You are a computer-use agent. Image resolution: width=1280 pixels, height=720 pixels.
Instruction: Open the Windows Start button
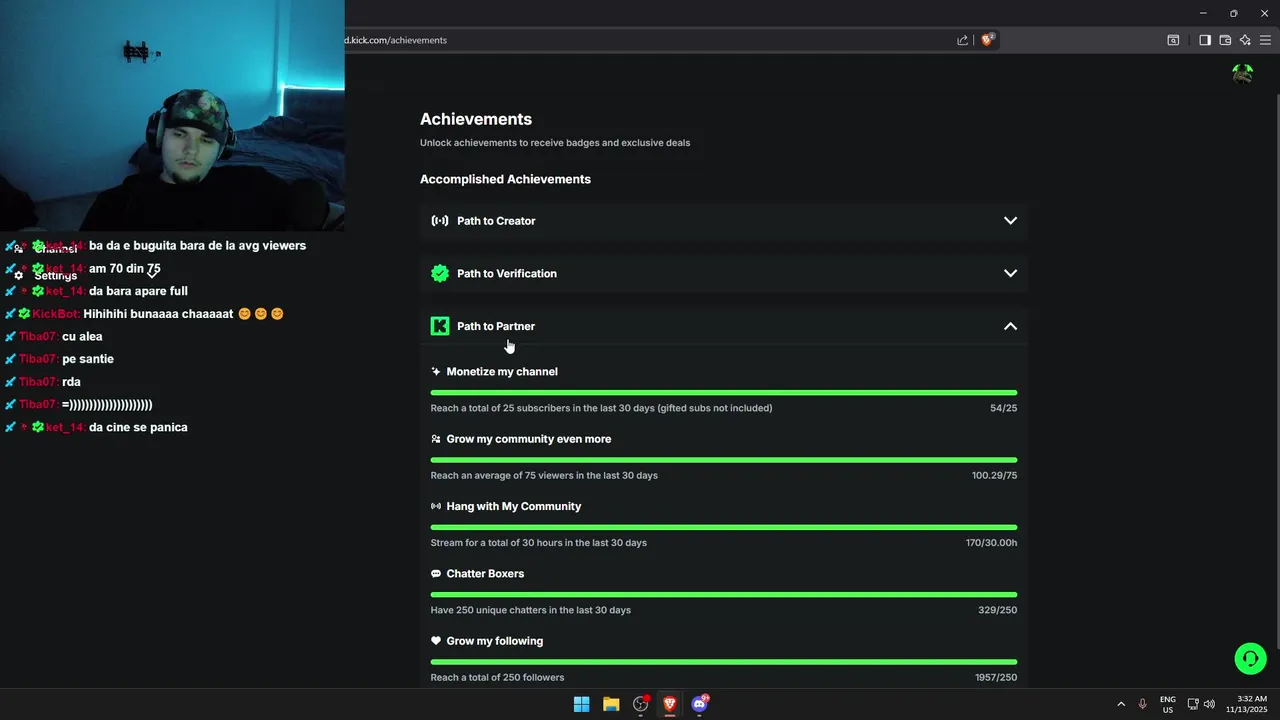click(581, 704)
